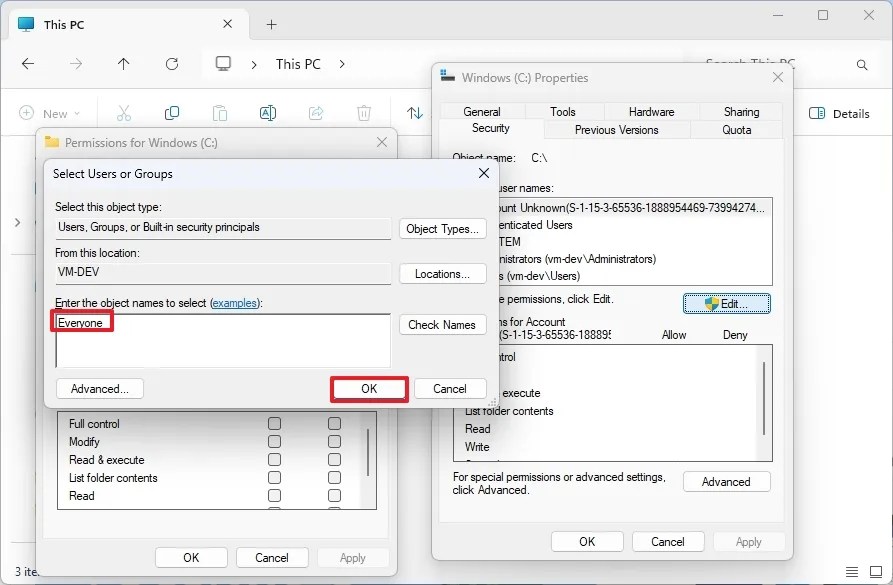Go up one folder level arrow
Screen dimensions: 893x585
(124, 64)
